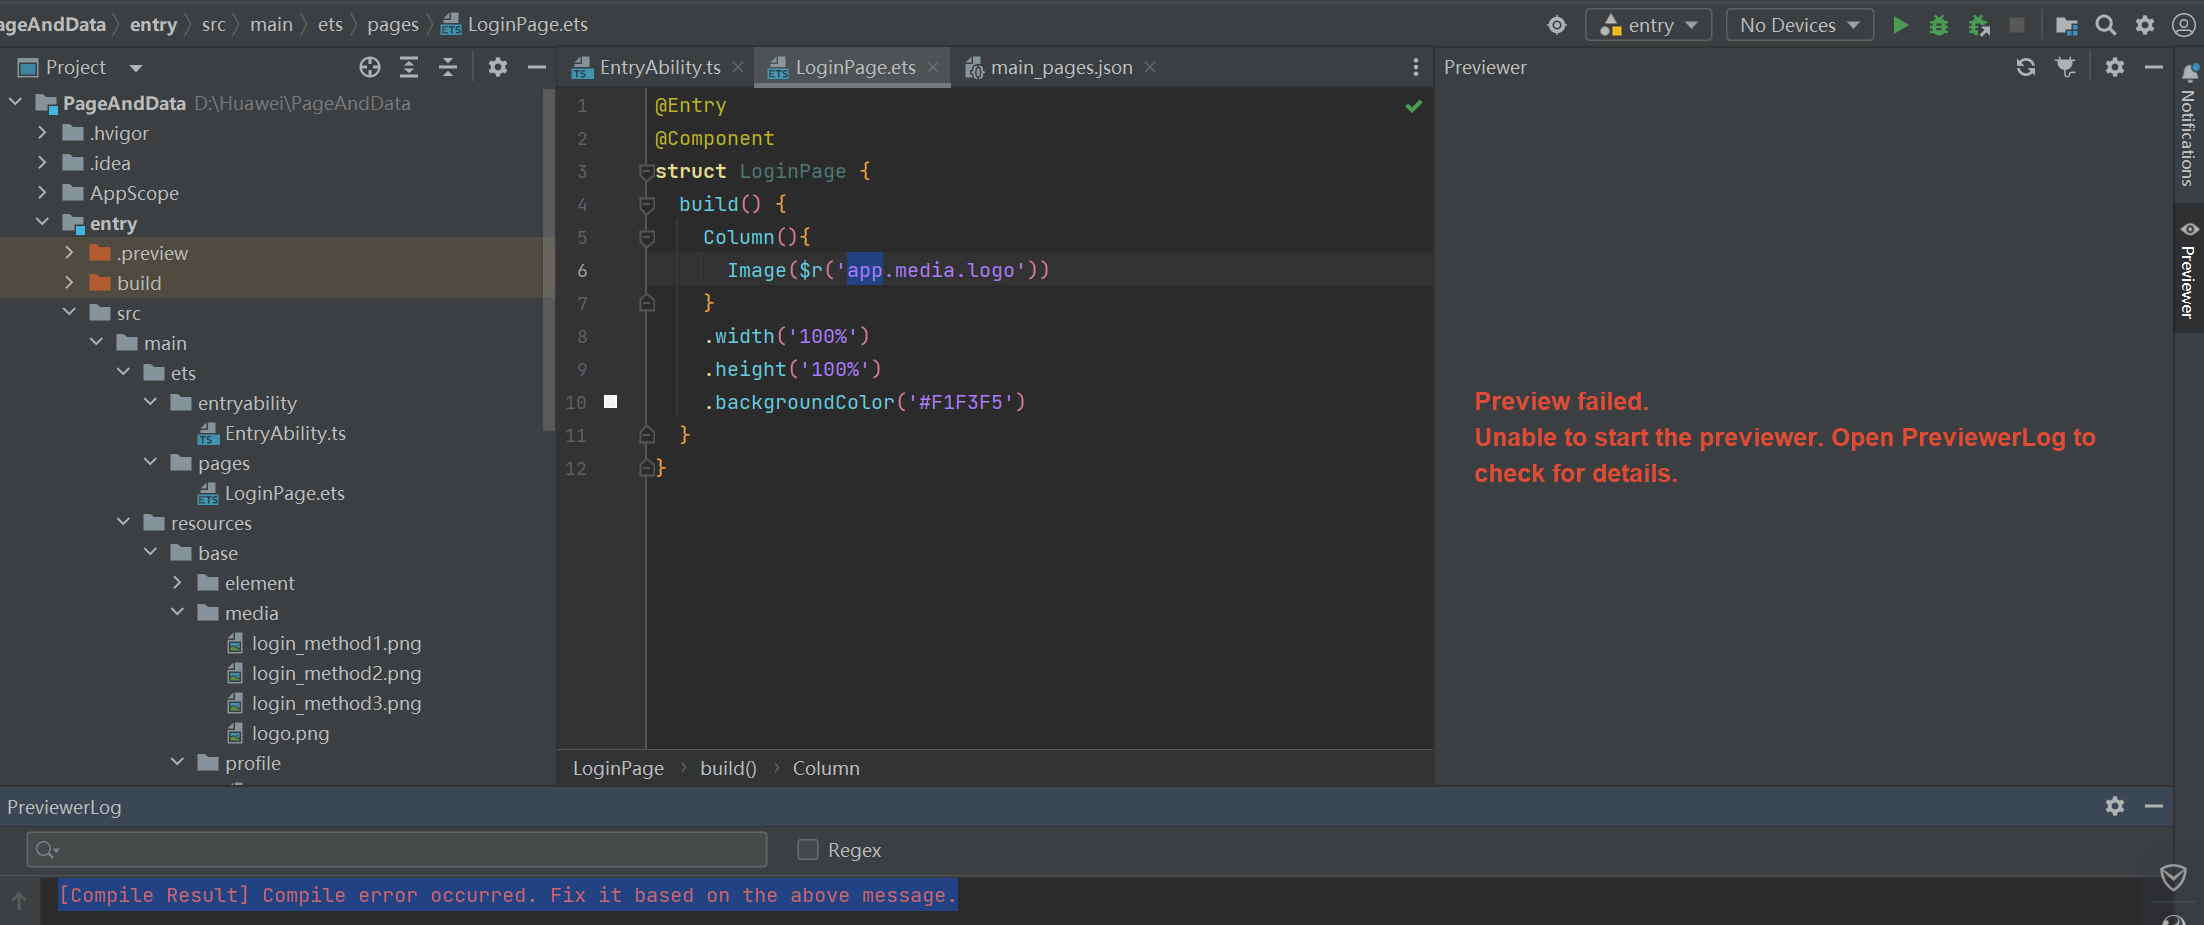The width and height of the screenshot is (2204, 925).
Task: Open logo.png in the project tree
Action: click(290, 733)
